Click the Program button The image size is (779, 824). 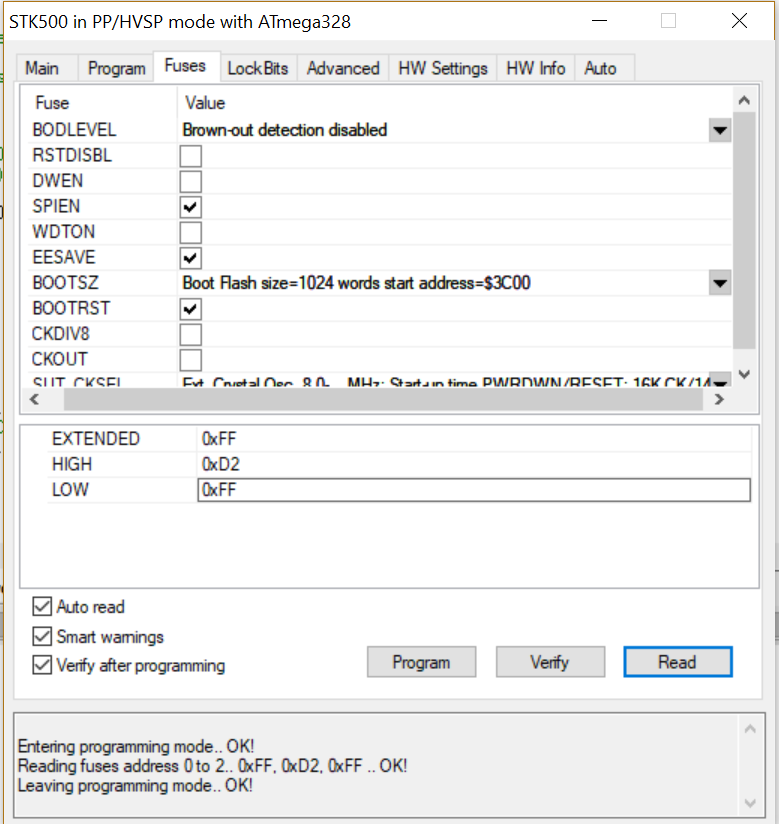[422, 662]
